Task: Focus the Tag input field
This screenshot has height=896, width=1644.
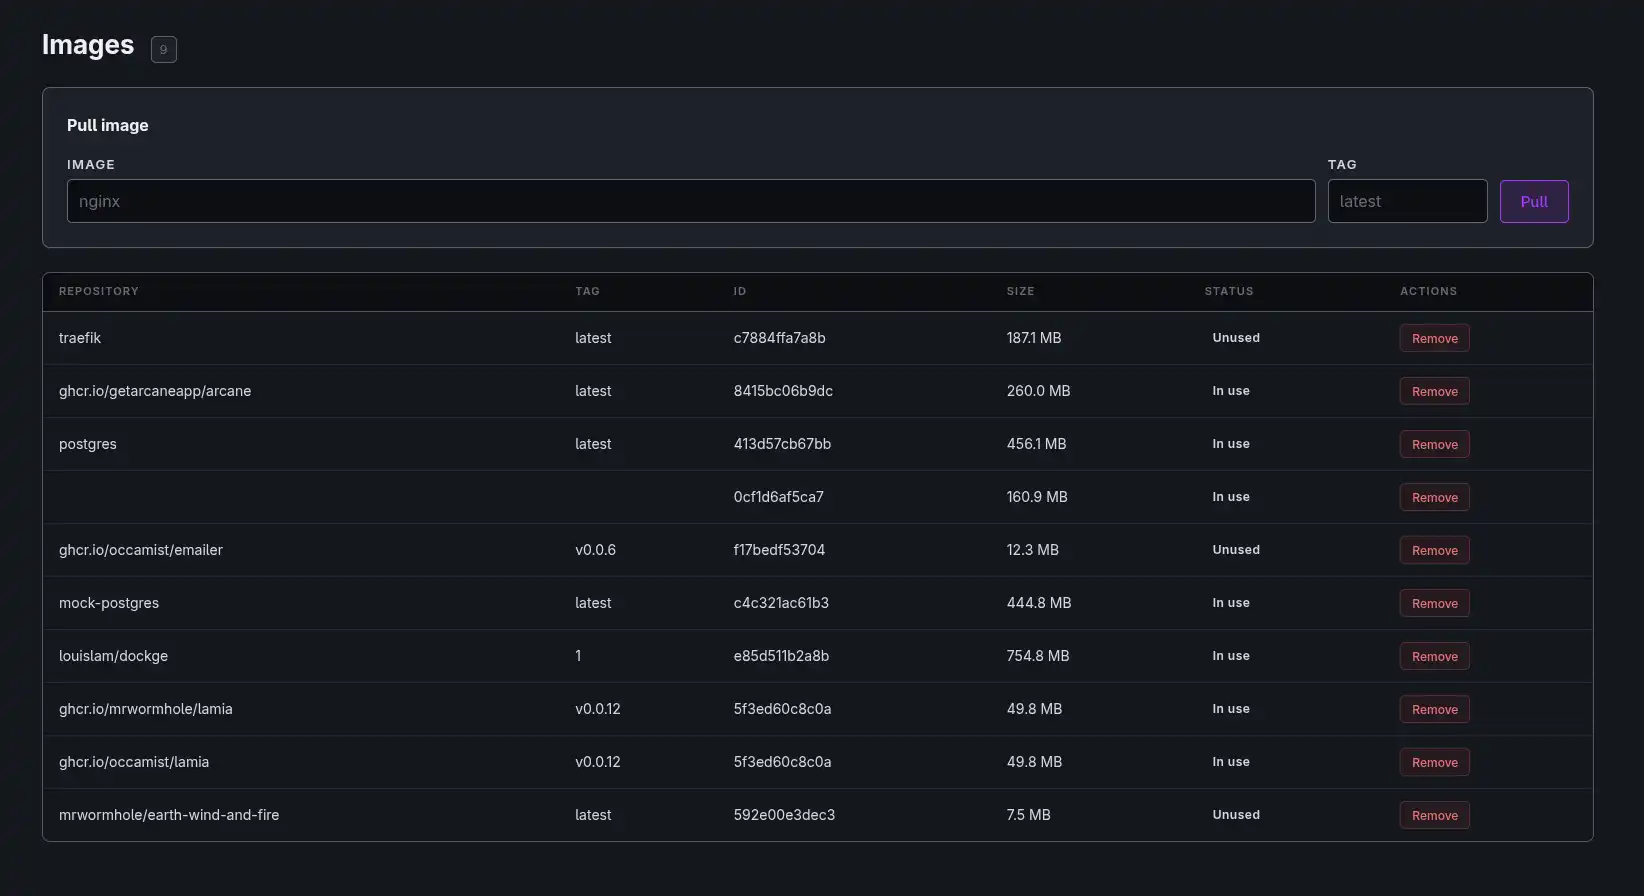Action: (1408, 201)
